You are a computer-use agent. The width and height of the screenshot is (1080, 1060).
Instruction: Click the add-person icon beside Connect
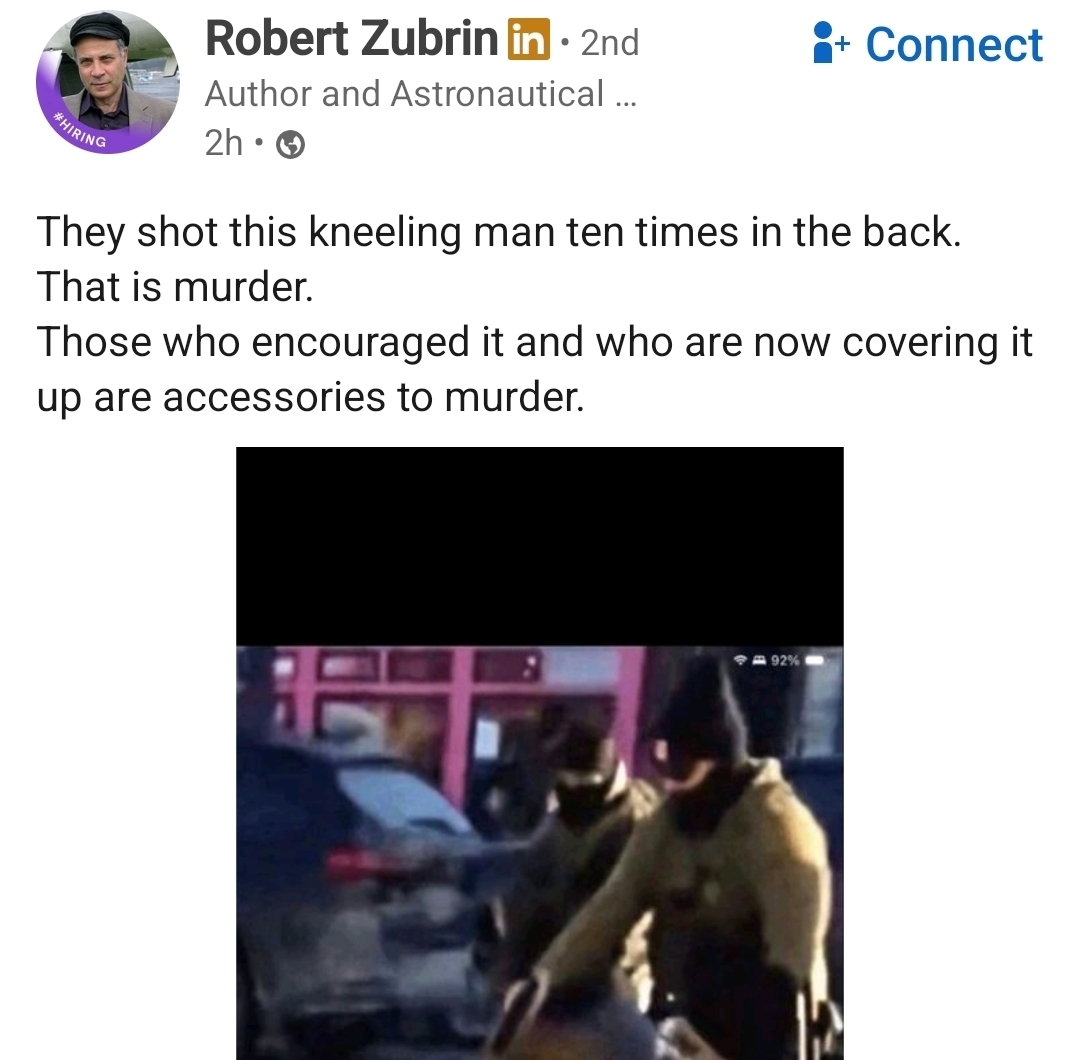830,43
